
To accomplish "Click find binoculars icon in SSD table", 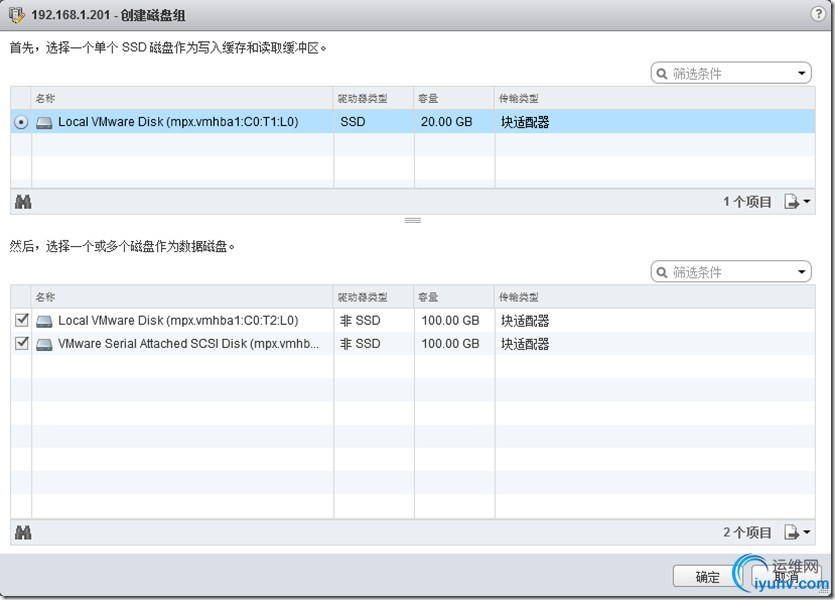I will coord(23,202).
